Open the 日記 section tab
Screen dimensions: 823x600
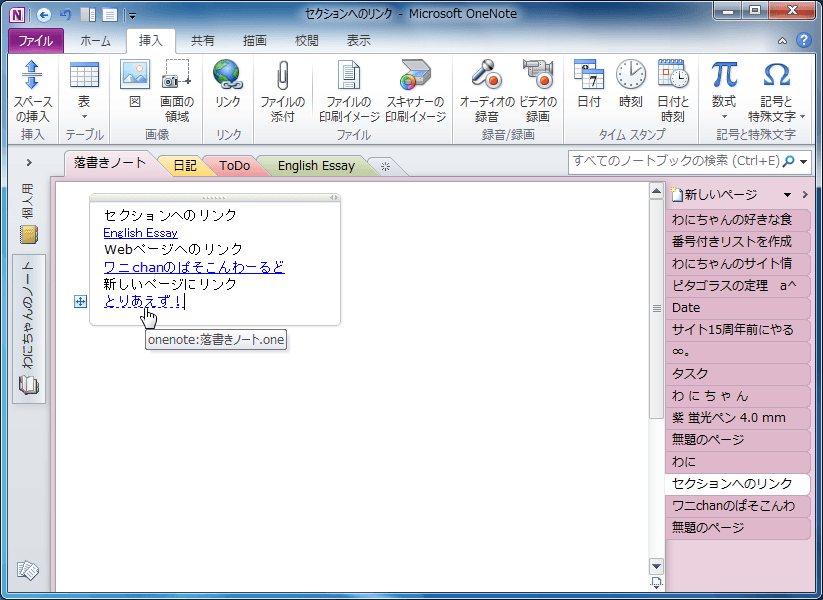pyautogui.click(x=185, y=166)
